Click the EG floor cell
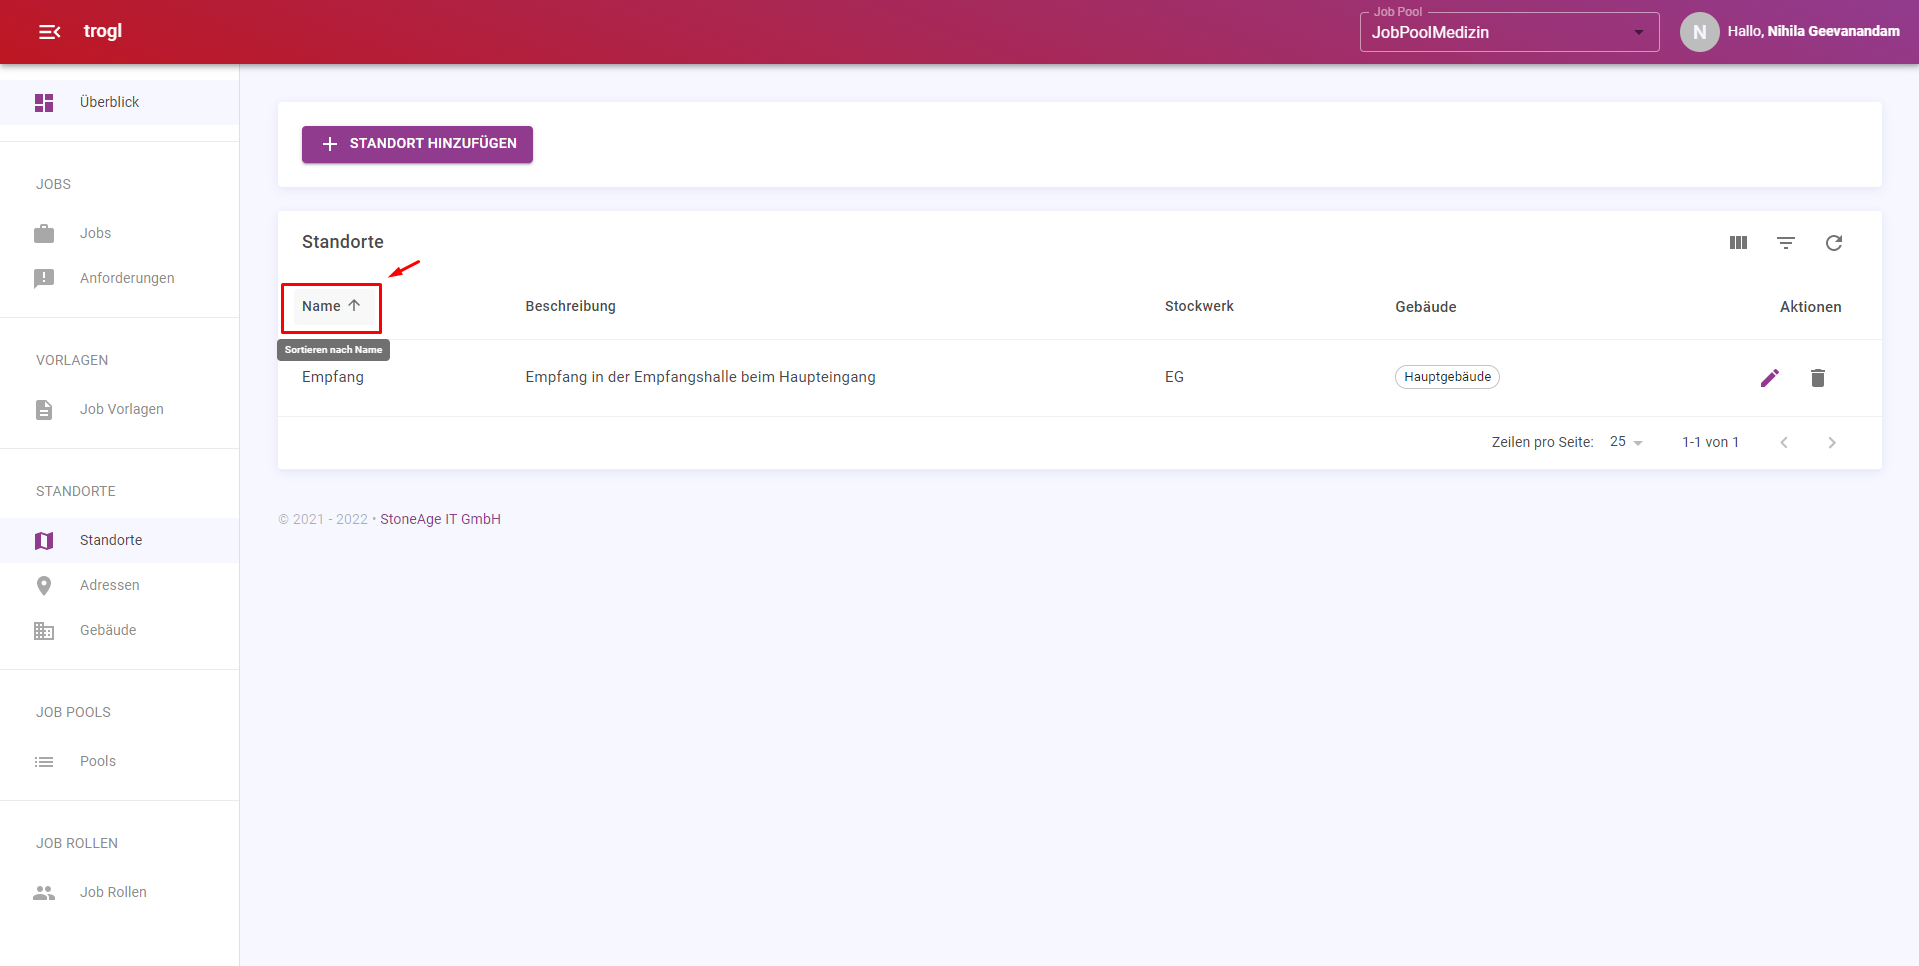The width and height of the screenshot is (1919, 966). point(1174,377)
